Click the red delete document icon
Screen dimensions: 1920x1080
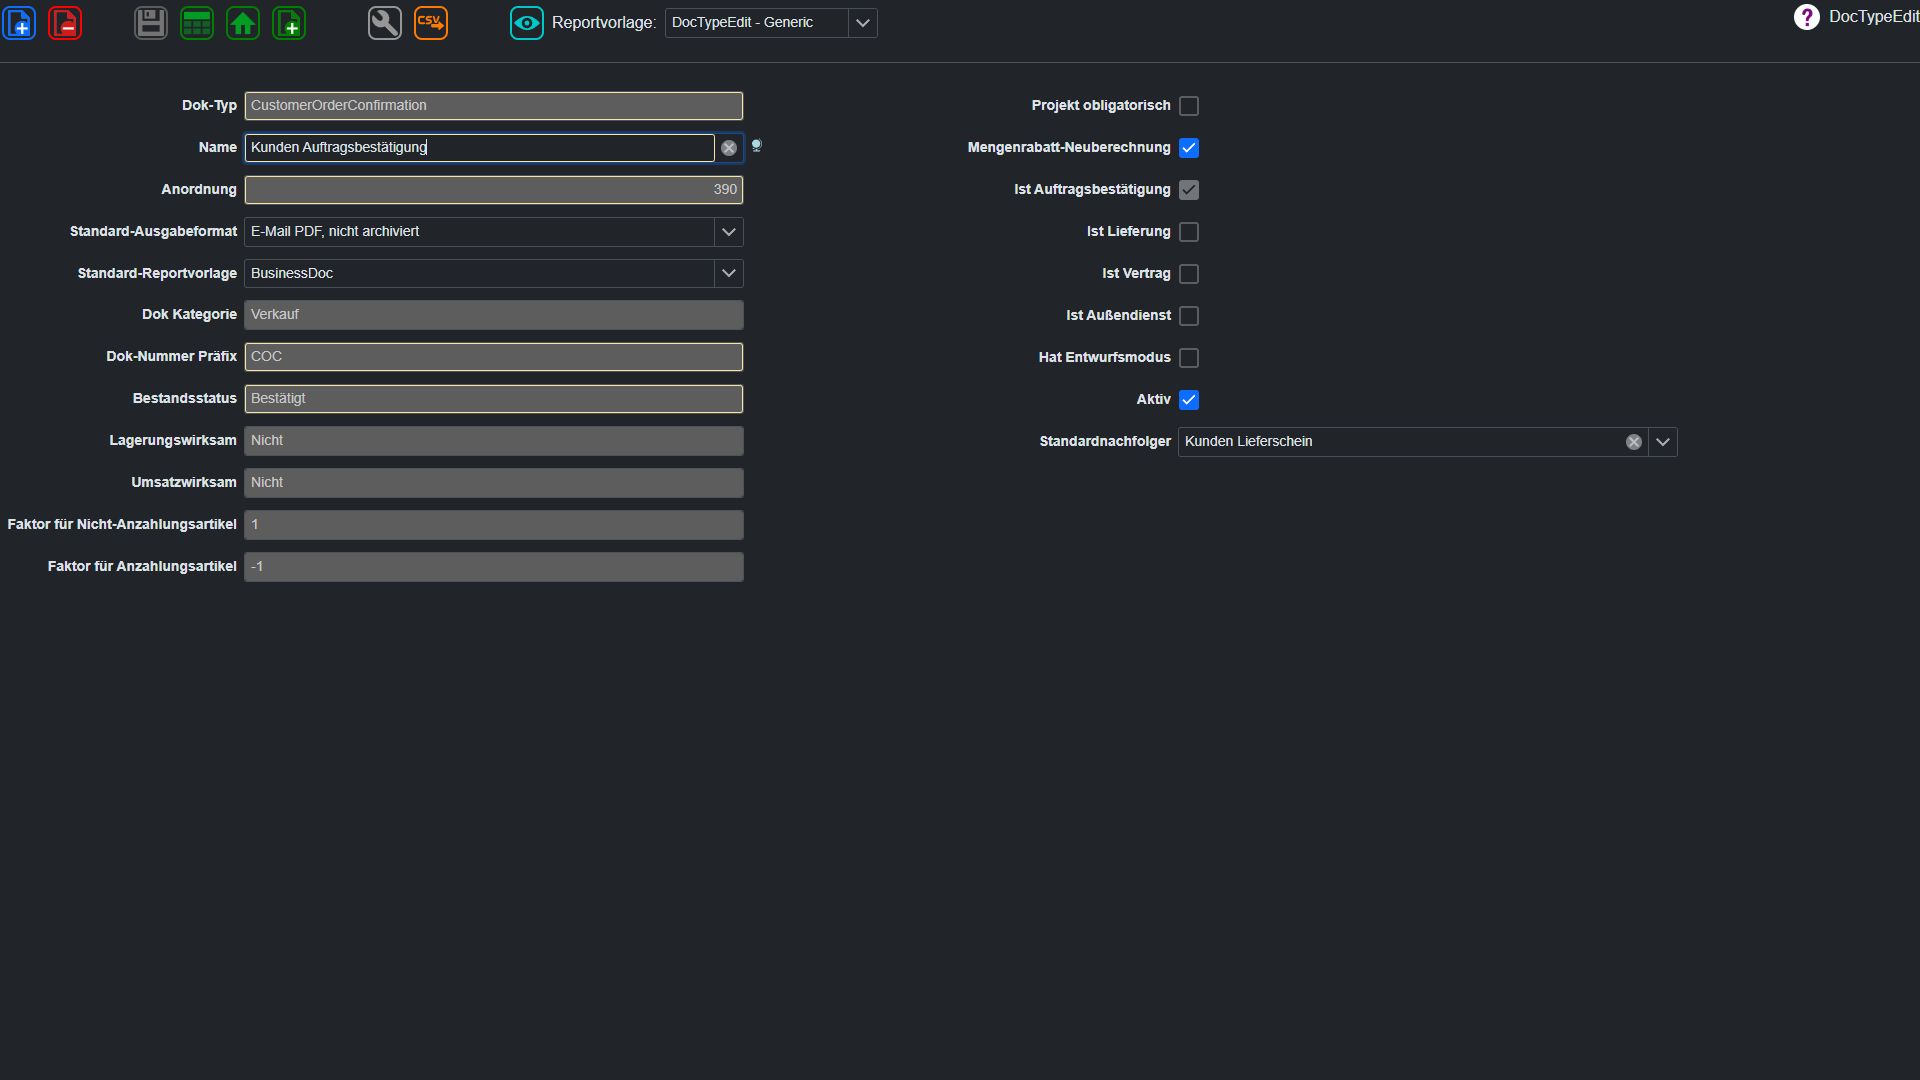coord(65,22)
